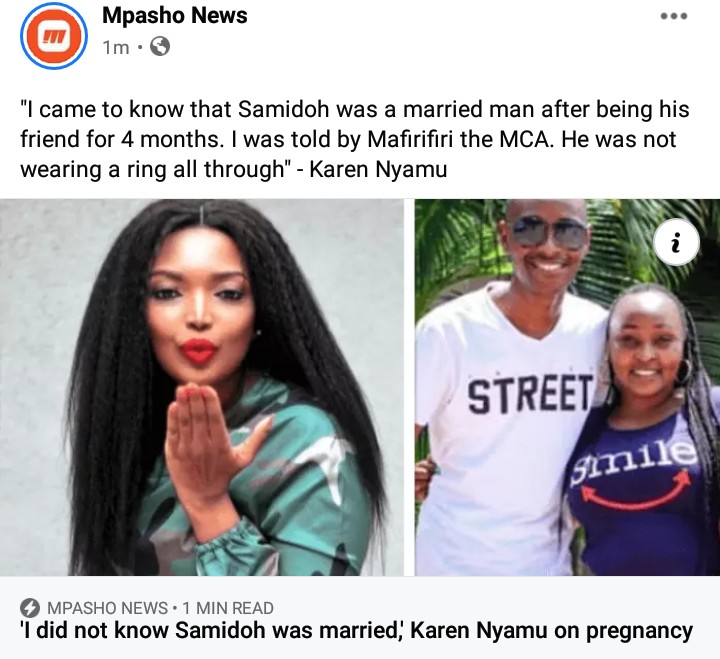Screen dimensions: 720x659
Task: Click the 1 MIN READ label
Action: pyautogui.click(x=228, y=608)
